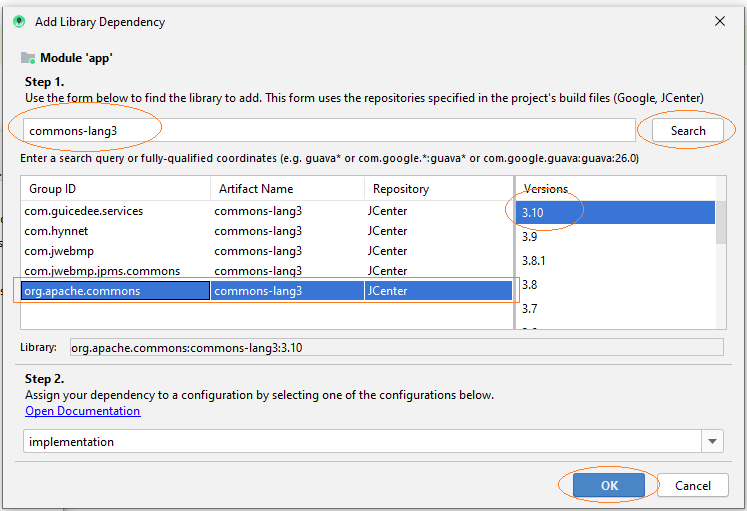Select the com.jwebmp group row

(266, 251)
